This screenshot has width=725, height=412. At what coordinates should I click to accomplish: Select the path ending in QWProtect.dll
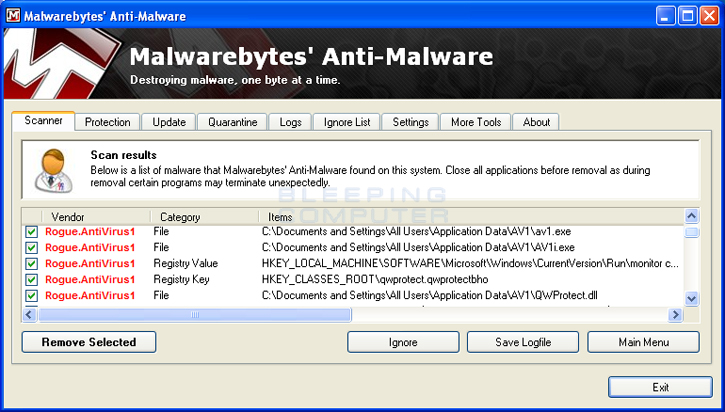click(x=430, y=295)
